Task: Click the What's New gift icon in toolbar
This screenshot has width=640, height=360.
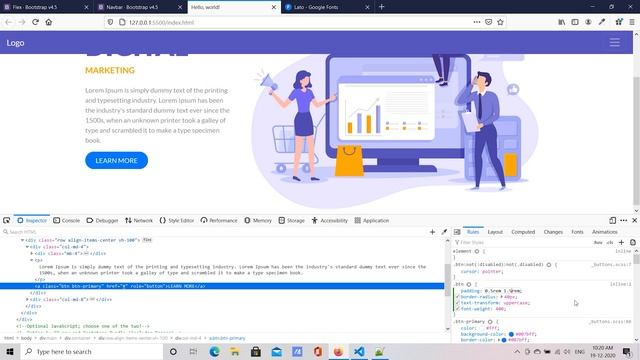Action: (x=619, y=22)
